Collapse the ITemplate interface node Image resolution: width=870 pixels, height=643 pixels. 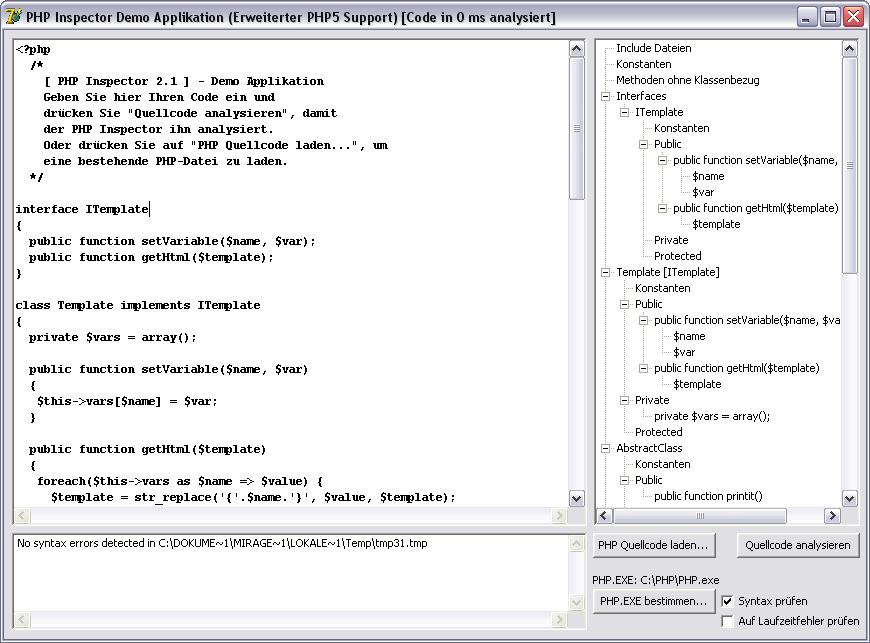point(624,112)
